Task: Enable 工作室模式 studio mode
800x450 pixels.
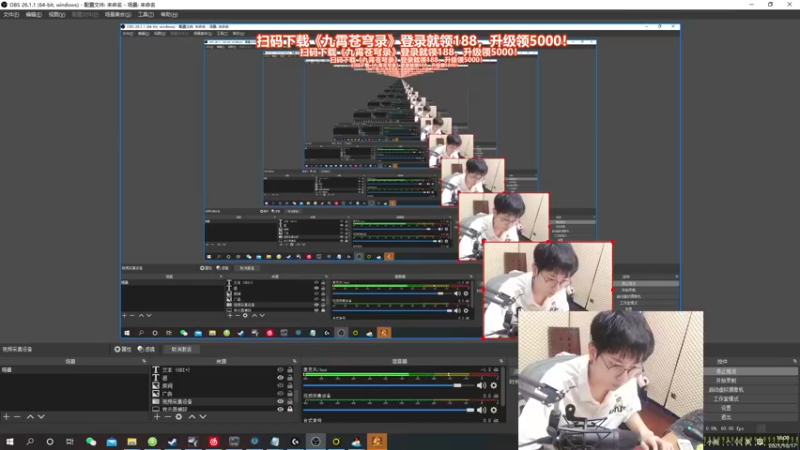Action: tap(726, 399)
